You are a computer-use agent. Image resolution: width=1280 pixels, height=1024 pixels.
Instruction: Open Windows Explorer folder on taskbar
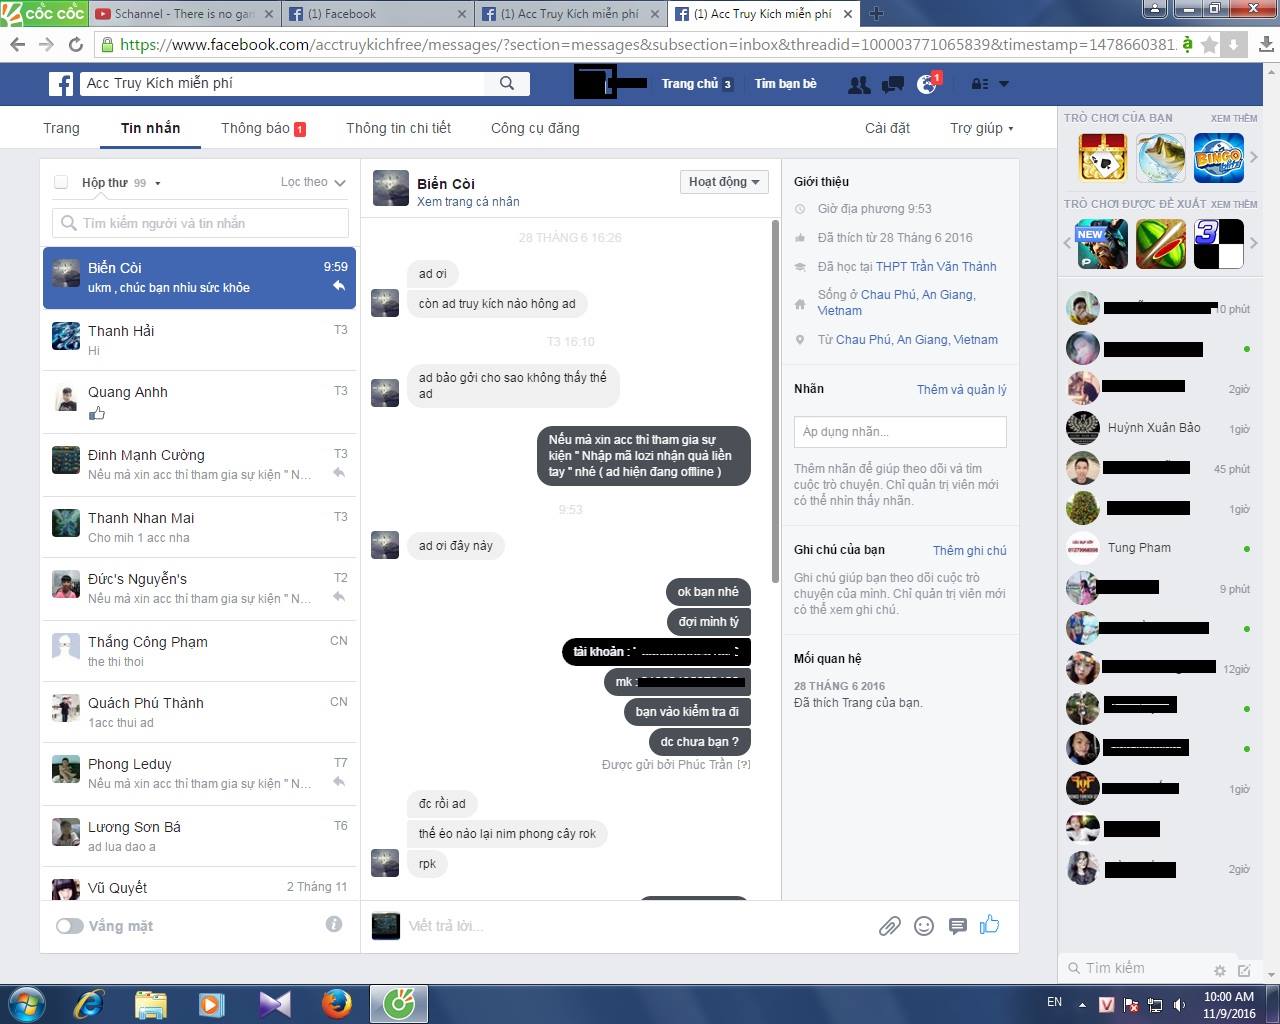[x=151, y=1003]
